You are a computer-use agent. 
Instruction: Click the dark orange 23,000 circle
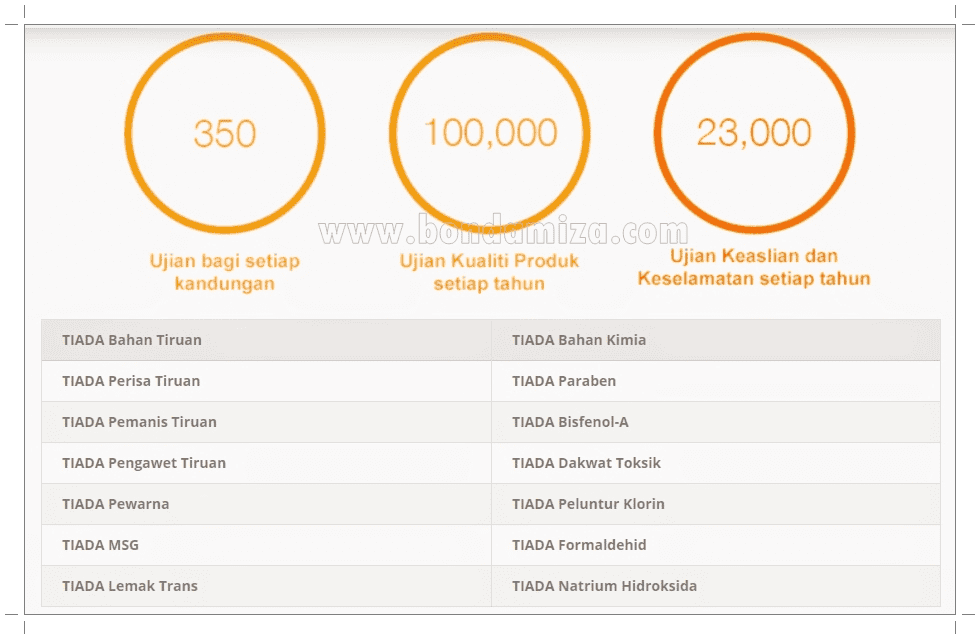(753, 133)
